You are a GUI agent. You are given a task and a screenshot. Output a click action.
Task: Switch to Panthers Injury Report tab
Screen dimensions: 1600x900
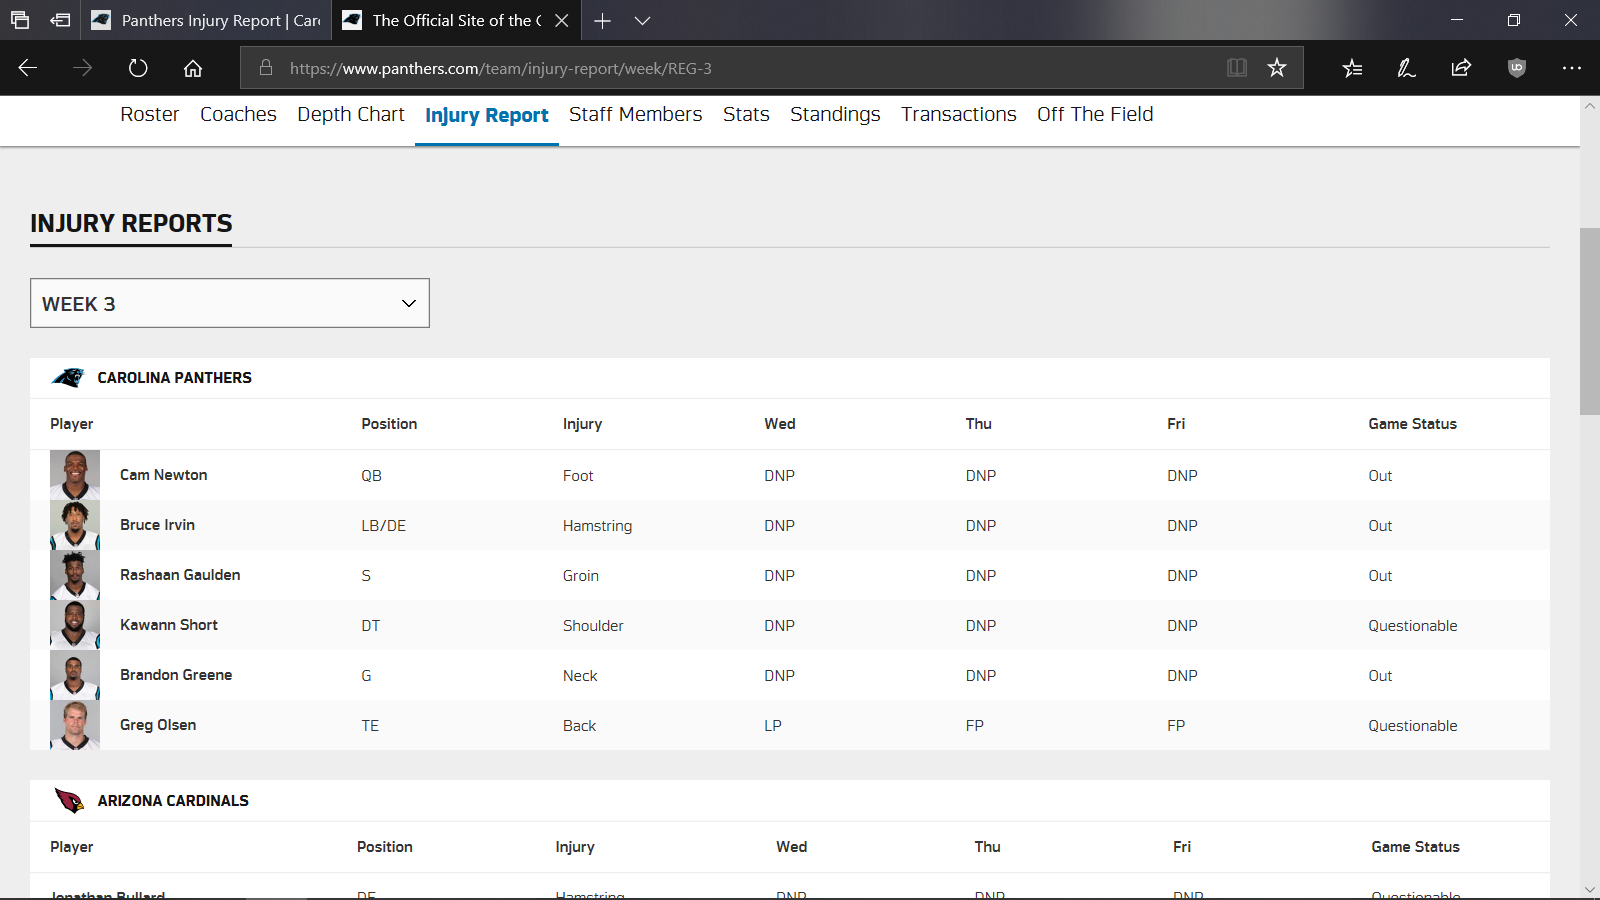pos(207,20)
